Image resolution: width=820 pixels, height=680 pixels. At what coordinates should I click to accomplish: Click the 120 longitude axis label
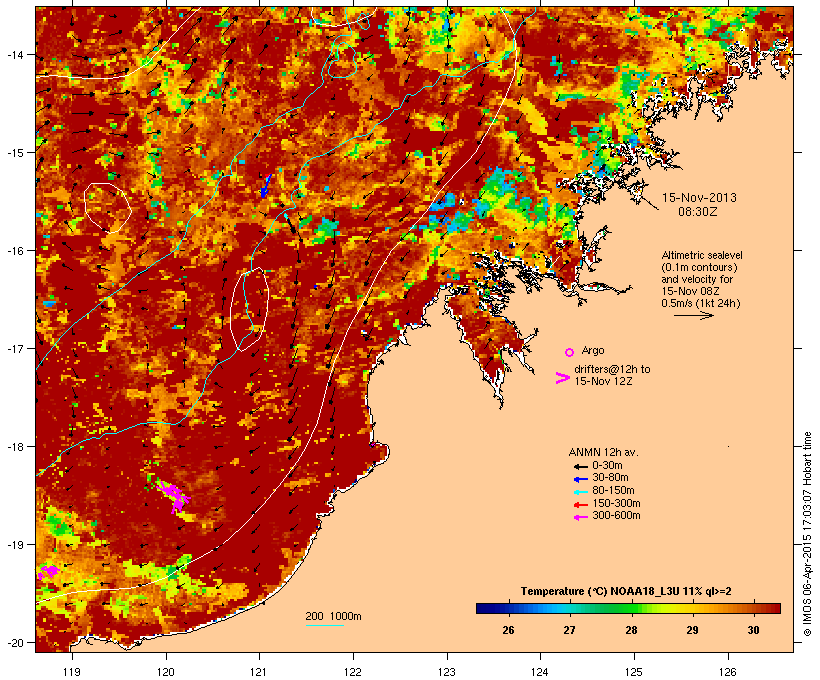166,672
